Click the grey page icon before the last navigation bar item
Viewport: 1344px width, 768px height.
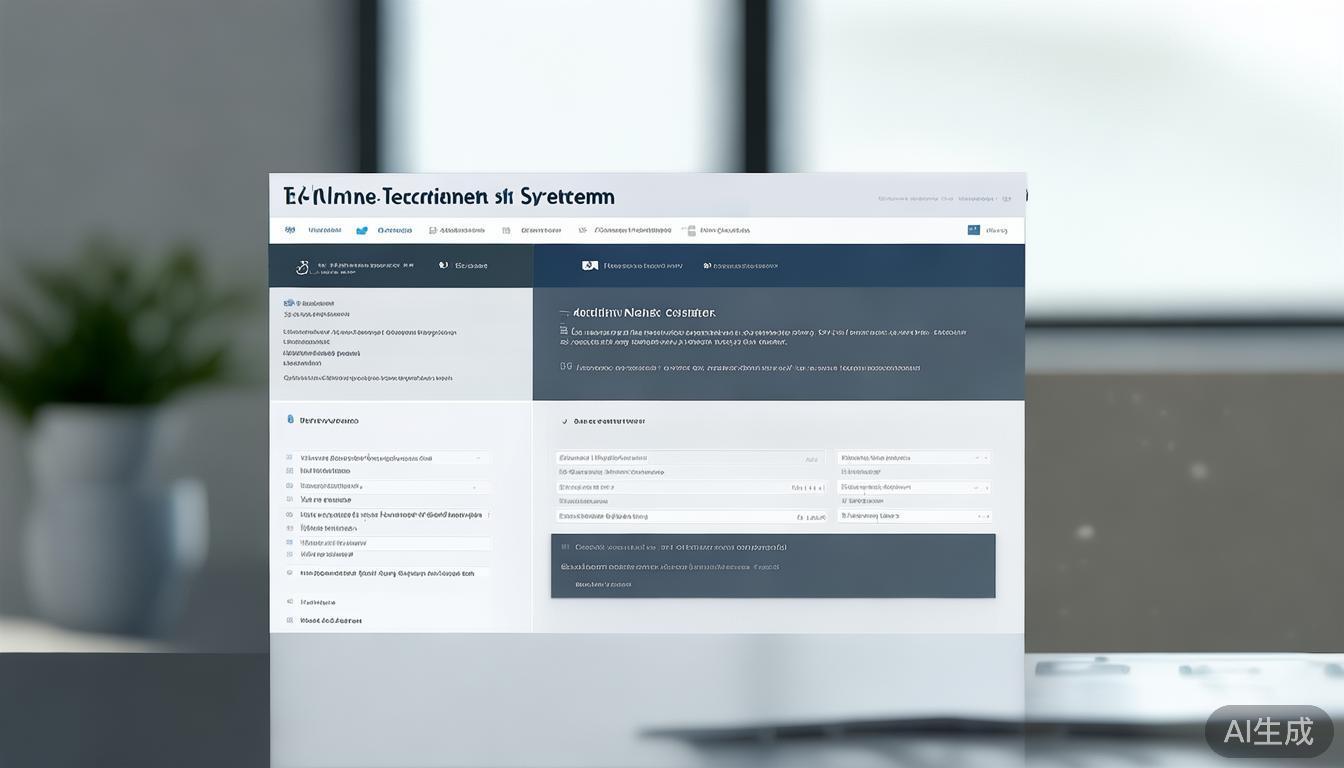688,230
